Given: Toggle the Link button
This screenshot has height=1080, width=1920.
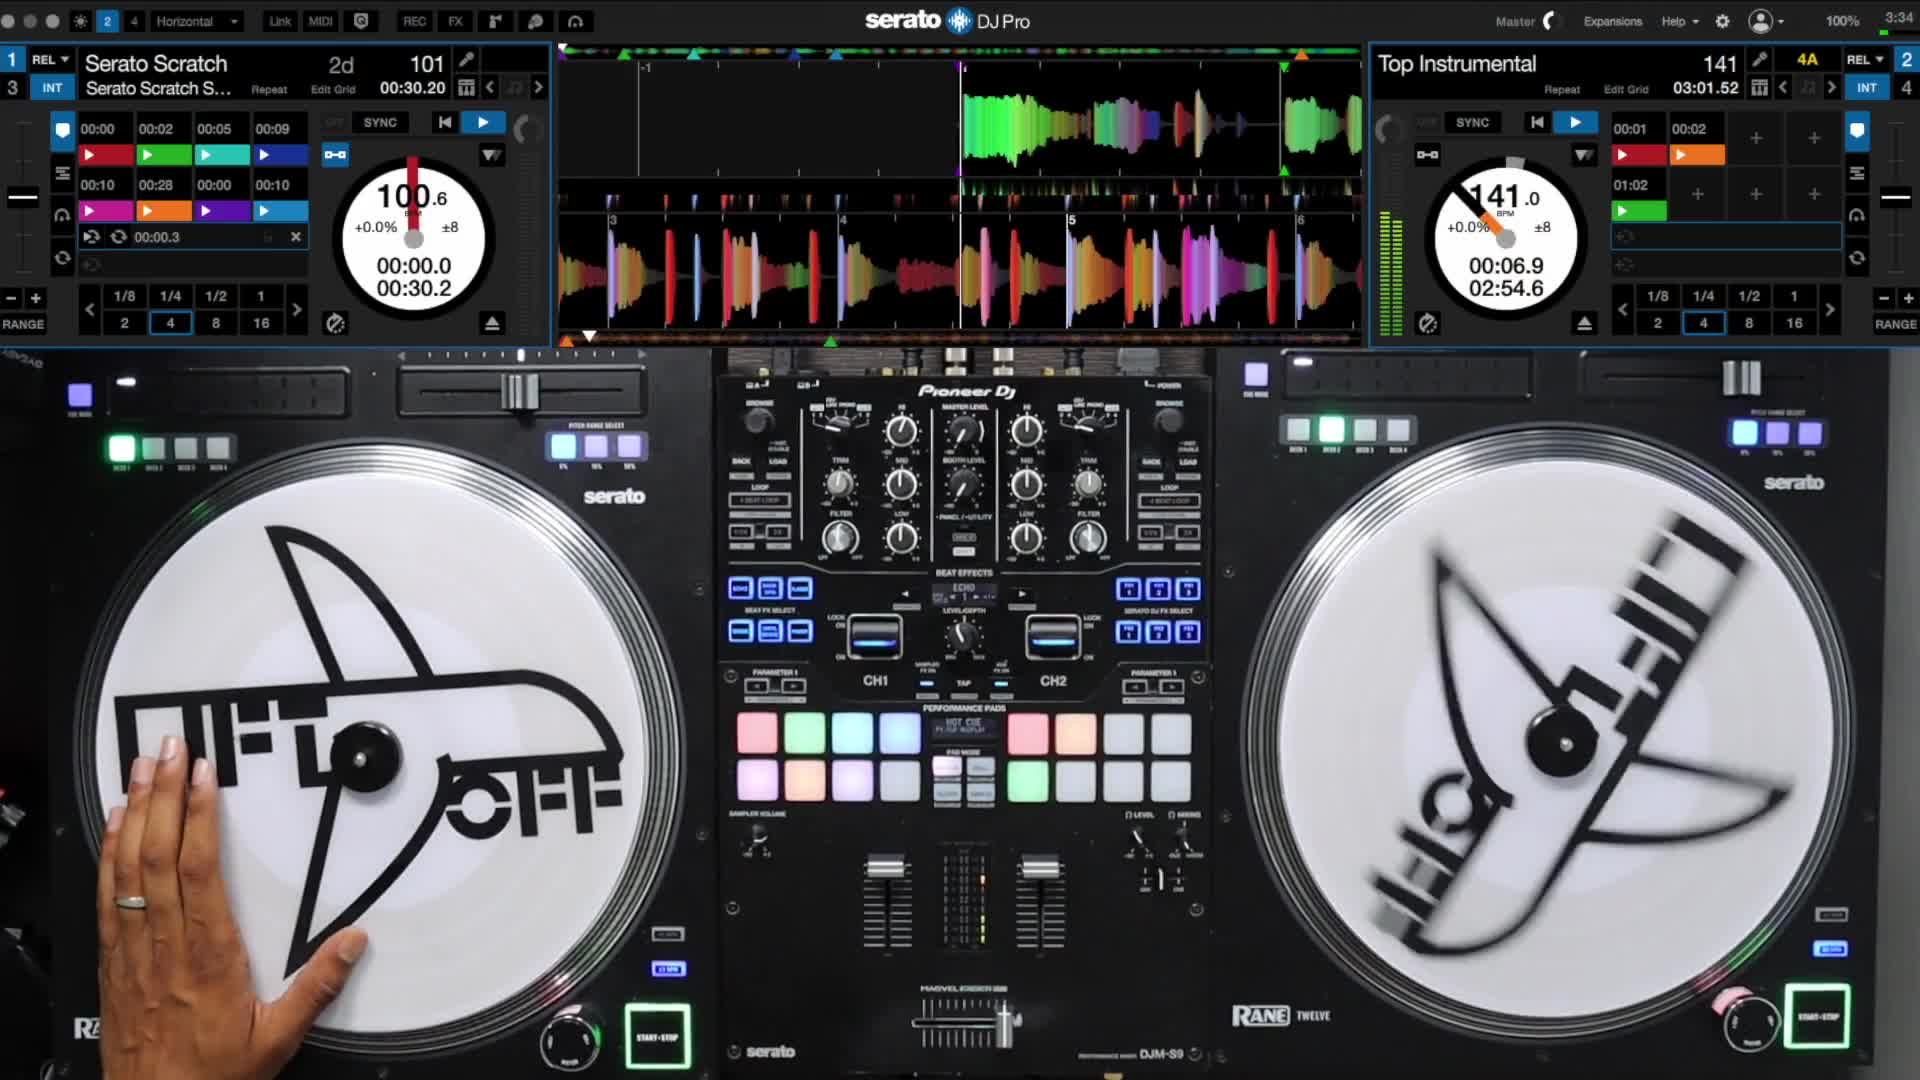Looking at the screenshot, I should point(280,21).
